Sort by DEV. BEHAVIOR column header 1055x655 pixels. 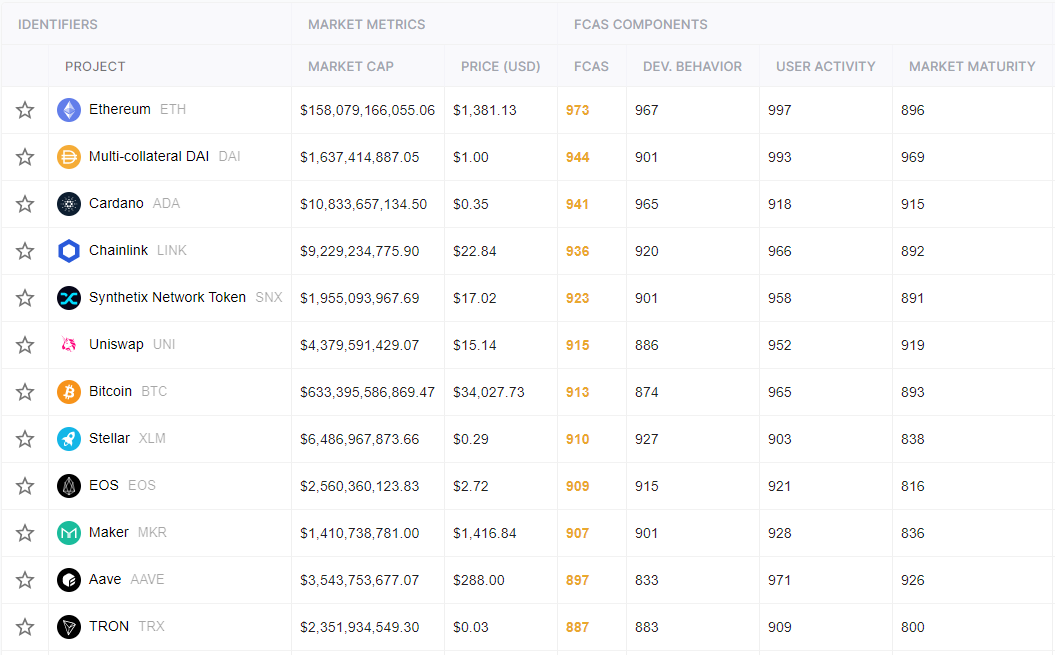coord(692,67)
